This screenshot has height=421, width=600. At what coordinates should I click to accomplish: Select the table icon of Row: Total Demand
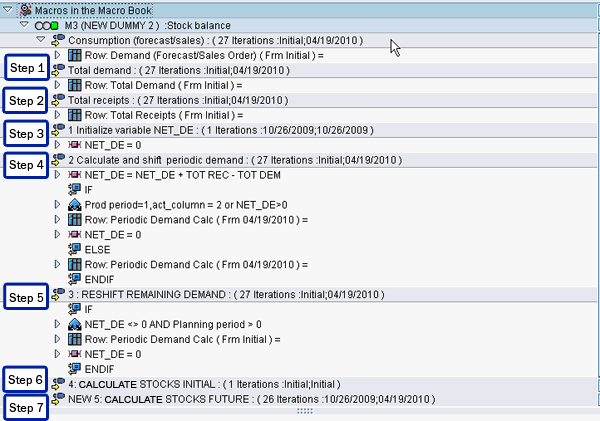tap(75, 85)
